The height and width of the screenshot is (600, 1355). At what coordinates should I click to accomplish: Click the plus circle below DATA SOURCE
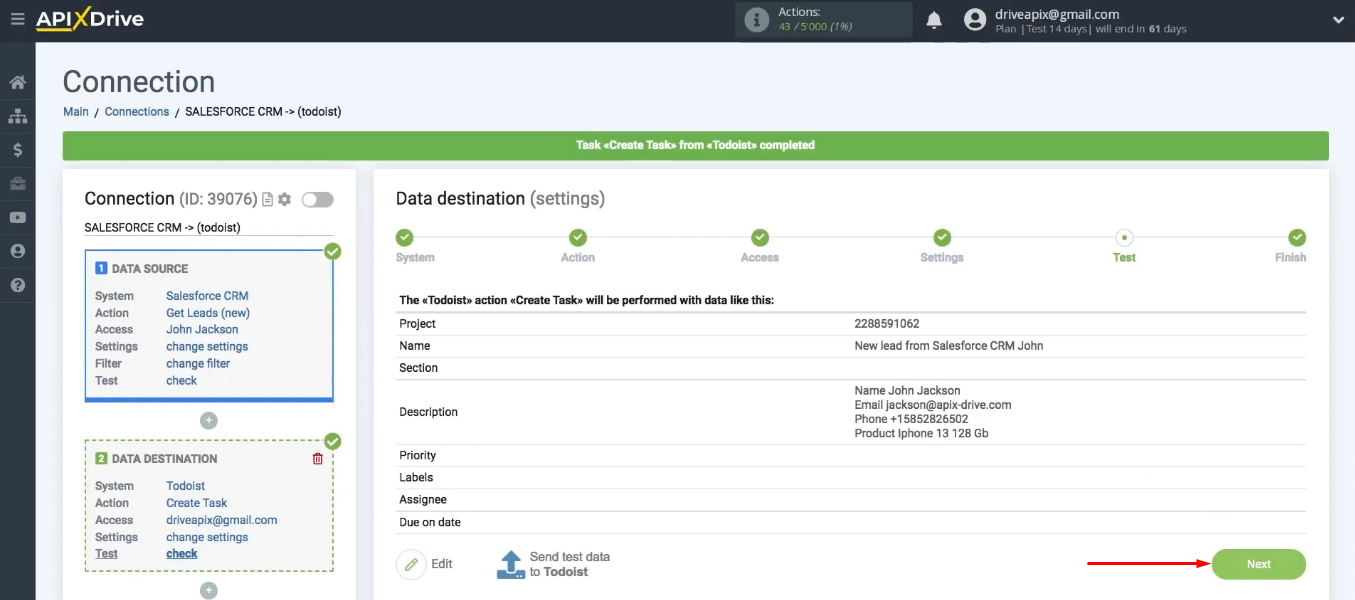point(208,420)
